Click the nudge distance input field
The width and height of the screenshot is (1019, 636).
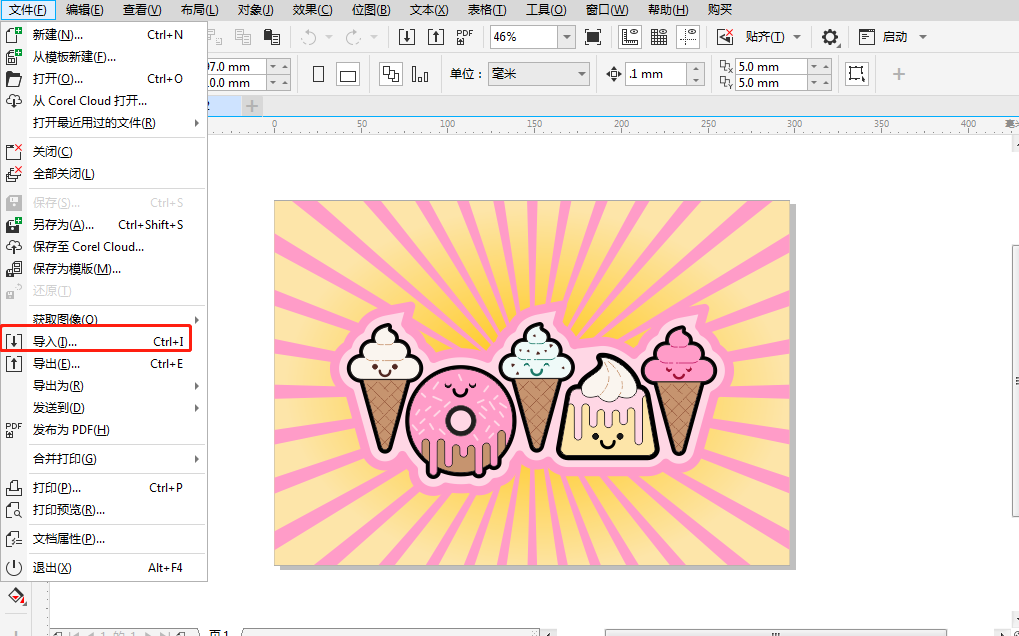coord(656,74)
